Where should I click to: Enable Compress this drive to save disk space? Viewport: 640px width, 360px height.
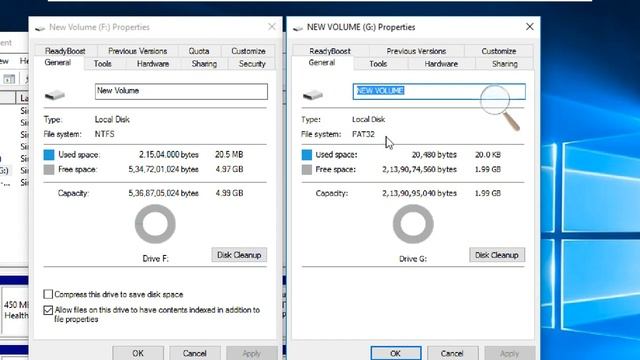(x=48, y=294)
